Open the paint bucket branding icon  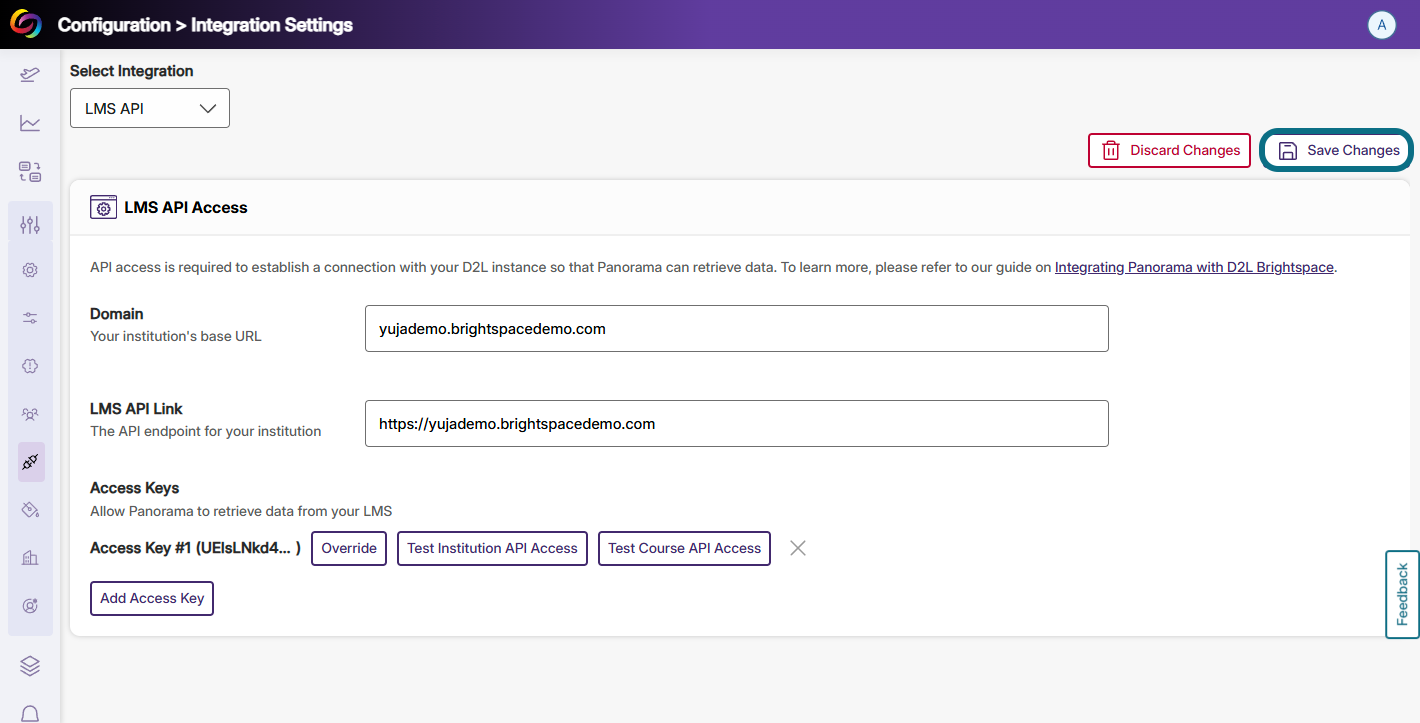pos(30,510)
